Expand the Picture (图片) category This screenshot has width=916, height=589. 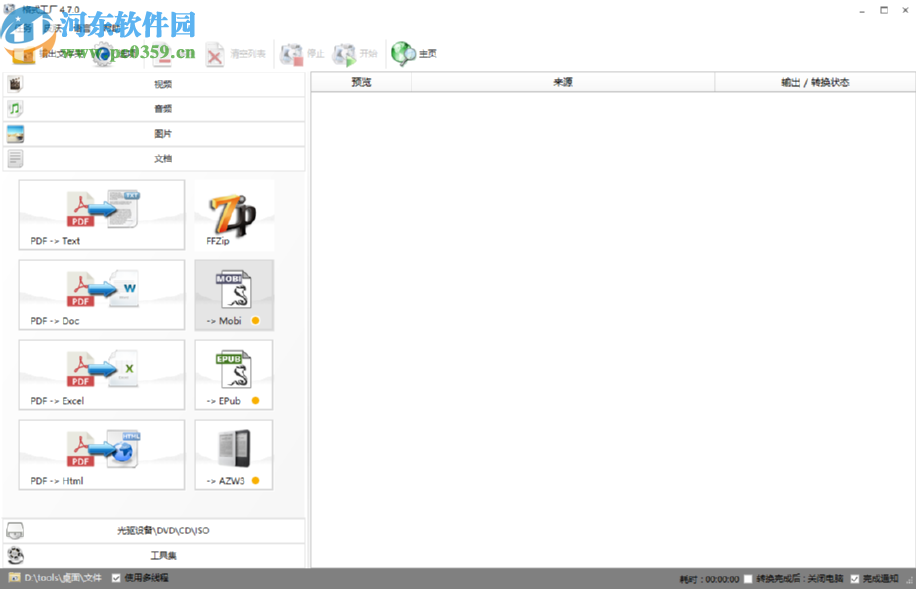tap(154, 134)
